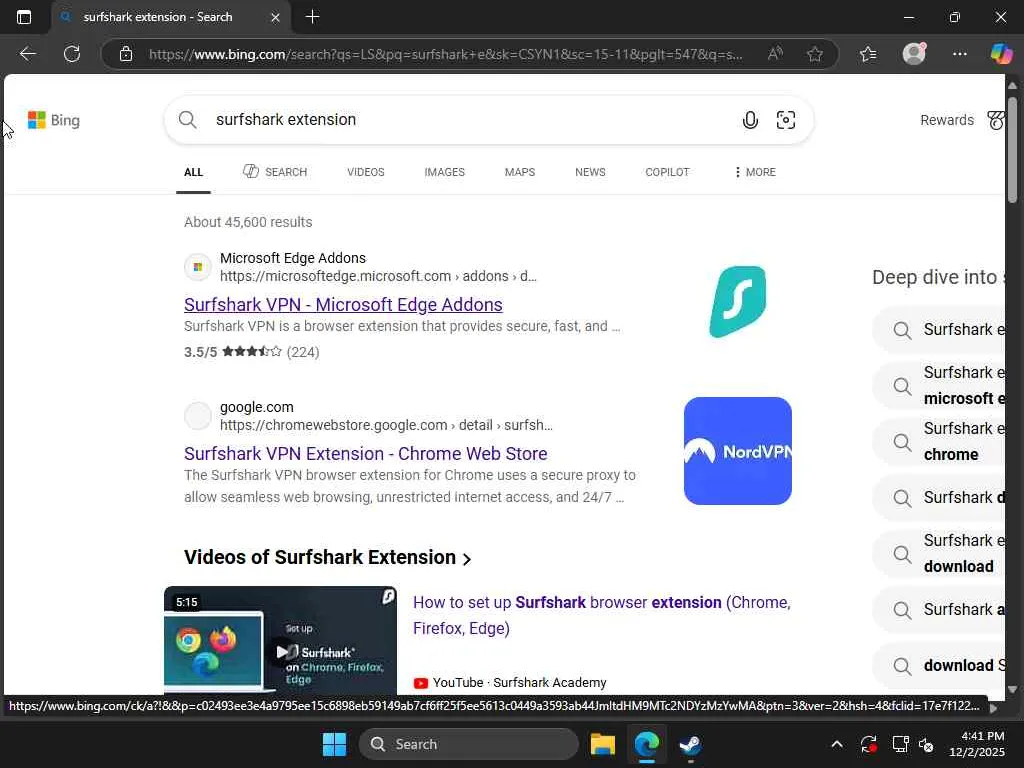This screenshot has height=768, width=1024.
Task: Click the sync status tray icon
Action: (x=869, y=744)
